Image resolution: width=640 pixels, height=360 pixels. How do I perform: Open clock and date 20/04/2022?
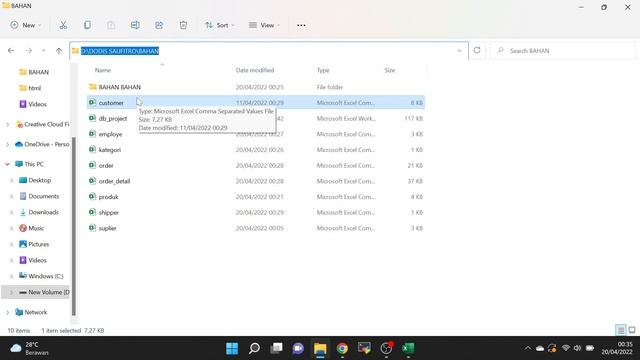pyautogui.click(x=617, y=348)
